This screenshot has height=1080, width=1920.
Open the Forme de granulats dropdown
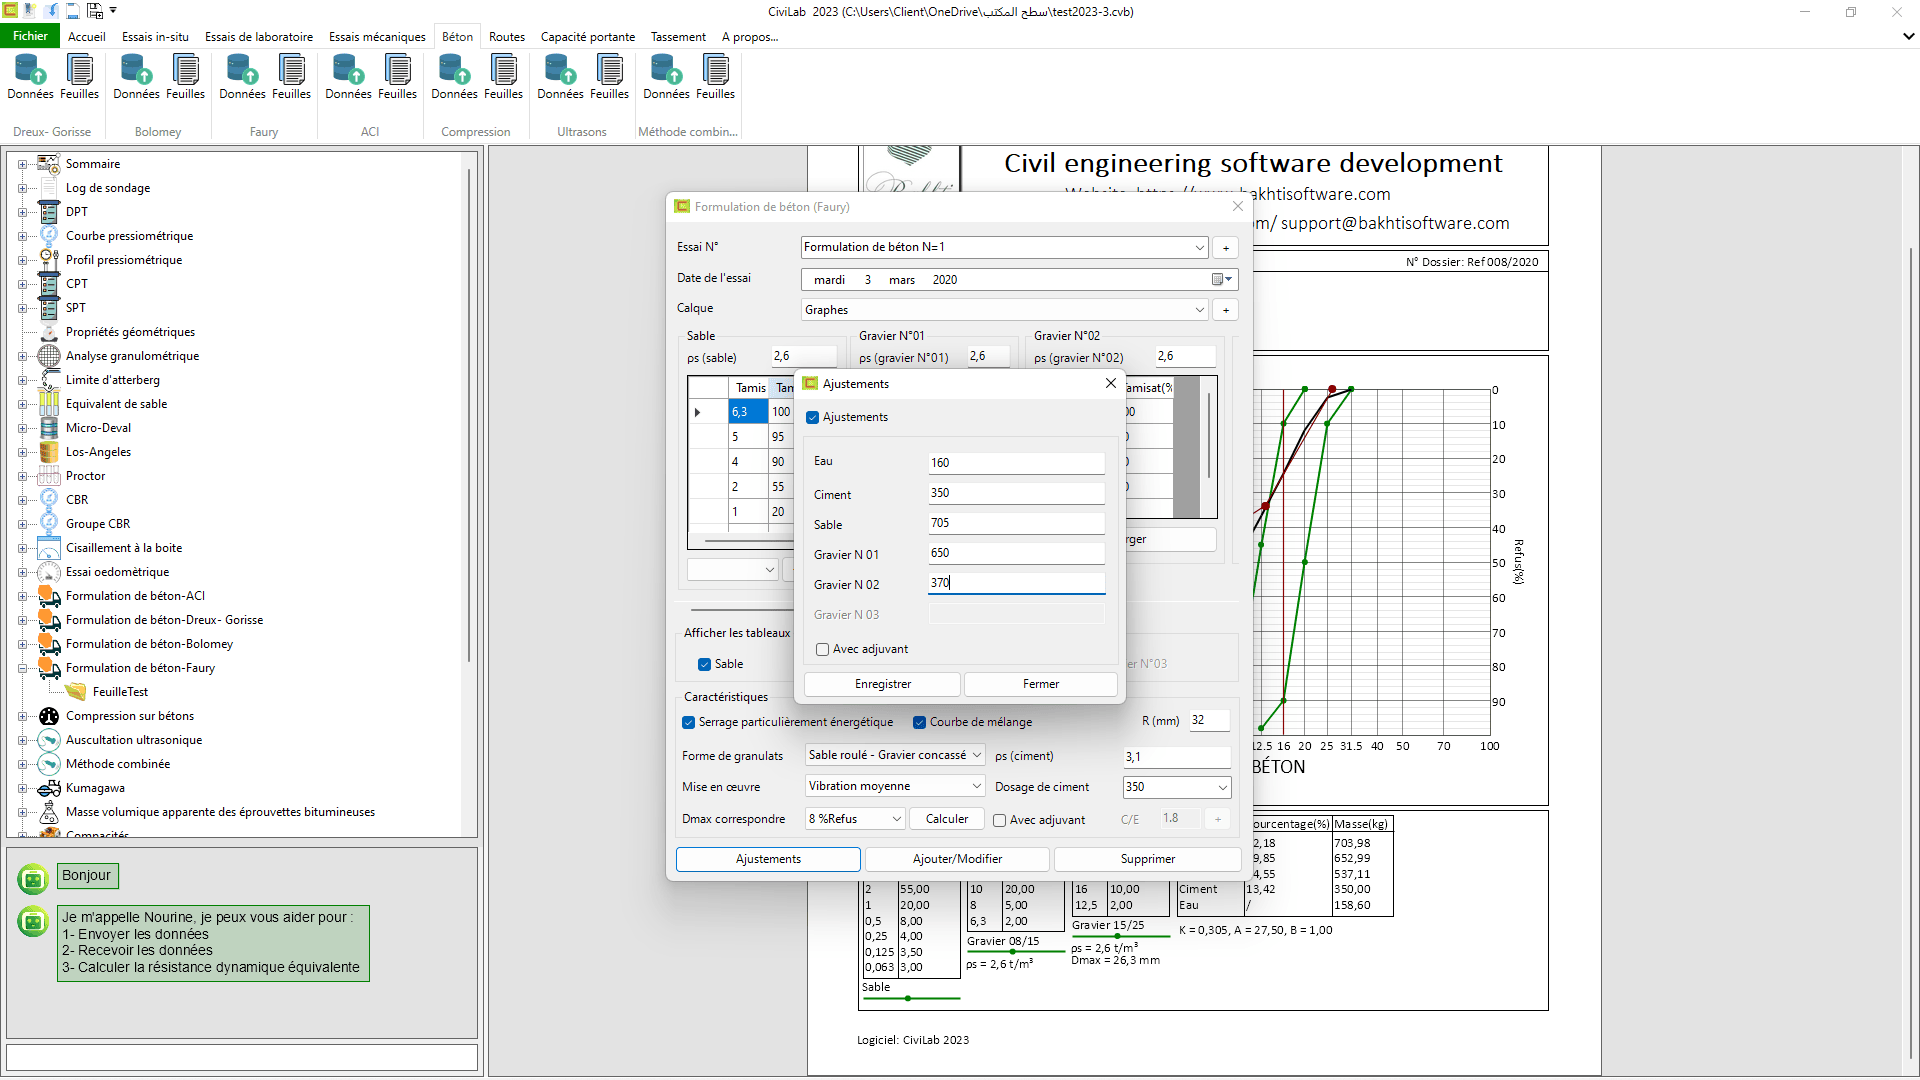pyautogui.click(x=977, y=756)
